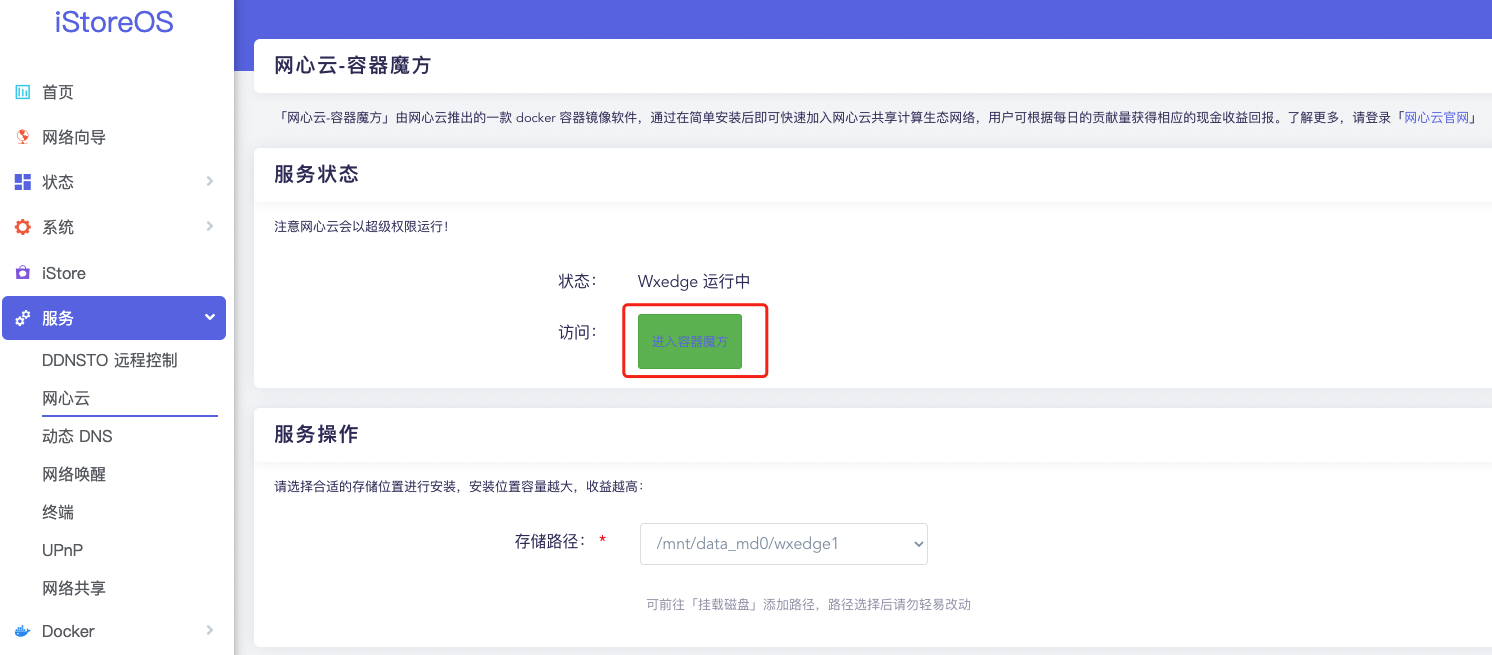Screen dimensions: 1492x655
Task: Expand the 系统 menu chevron
Action: coord(210,226)
